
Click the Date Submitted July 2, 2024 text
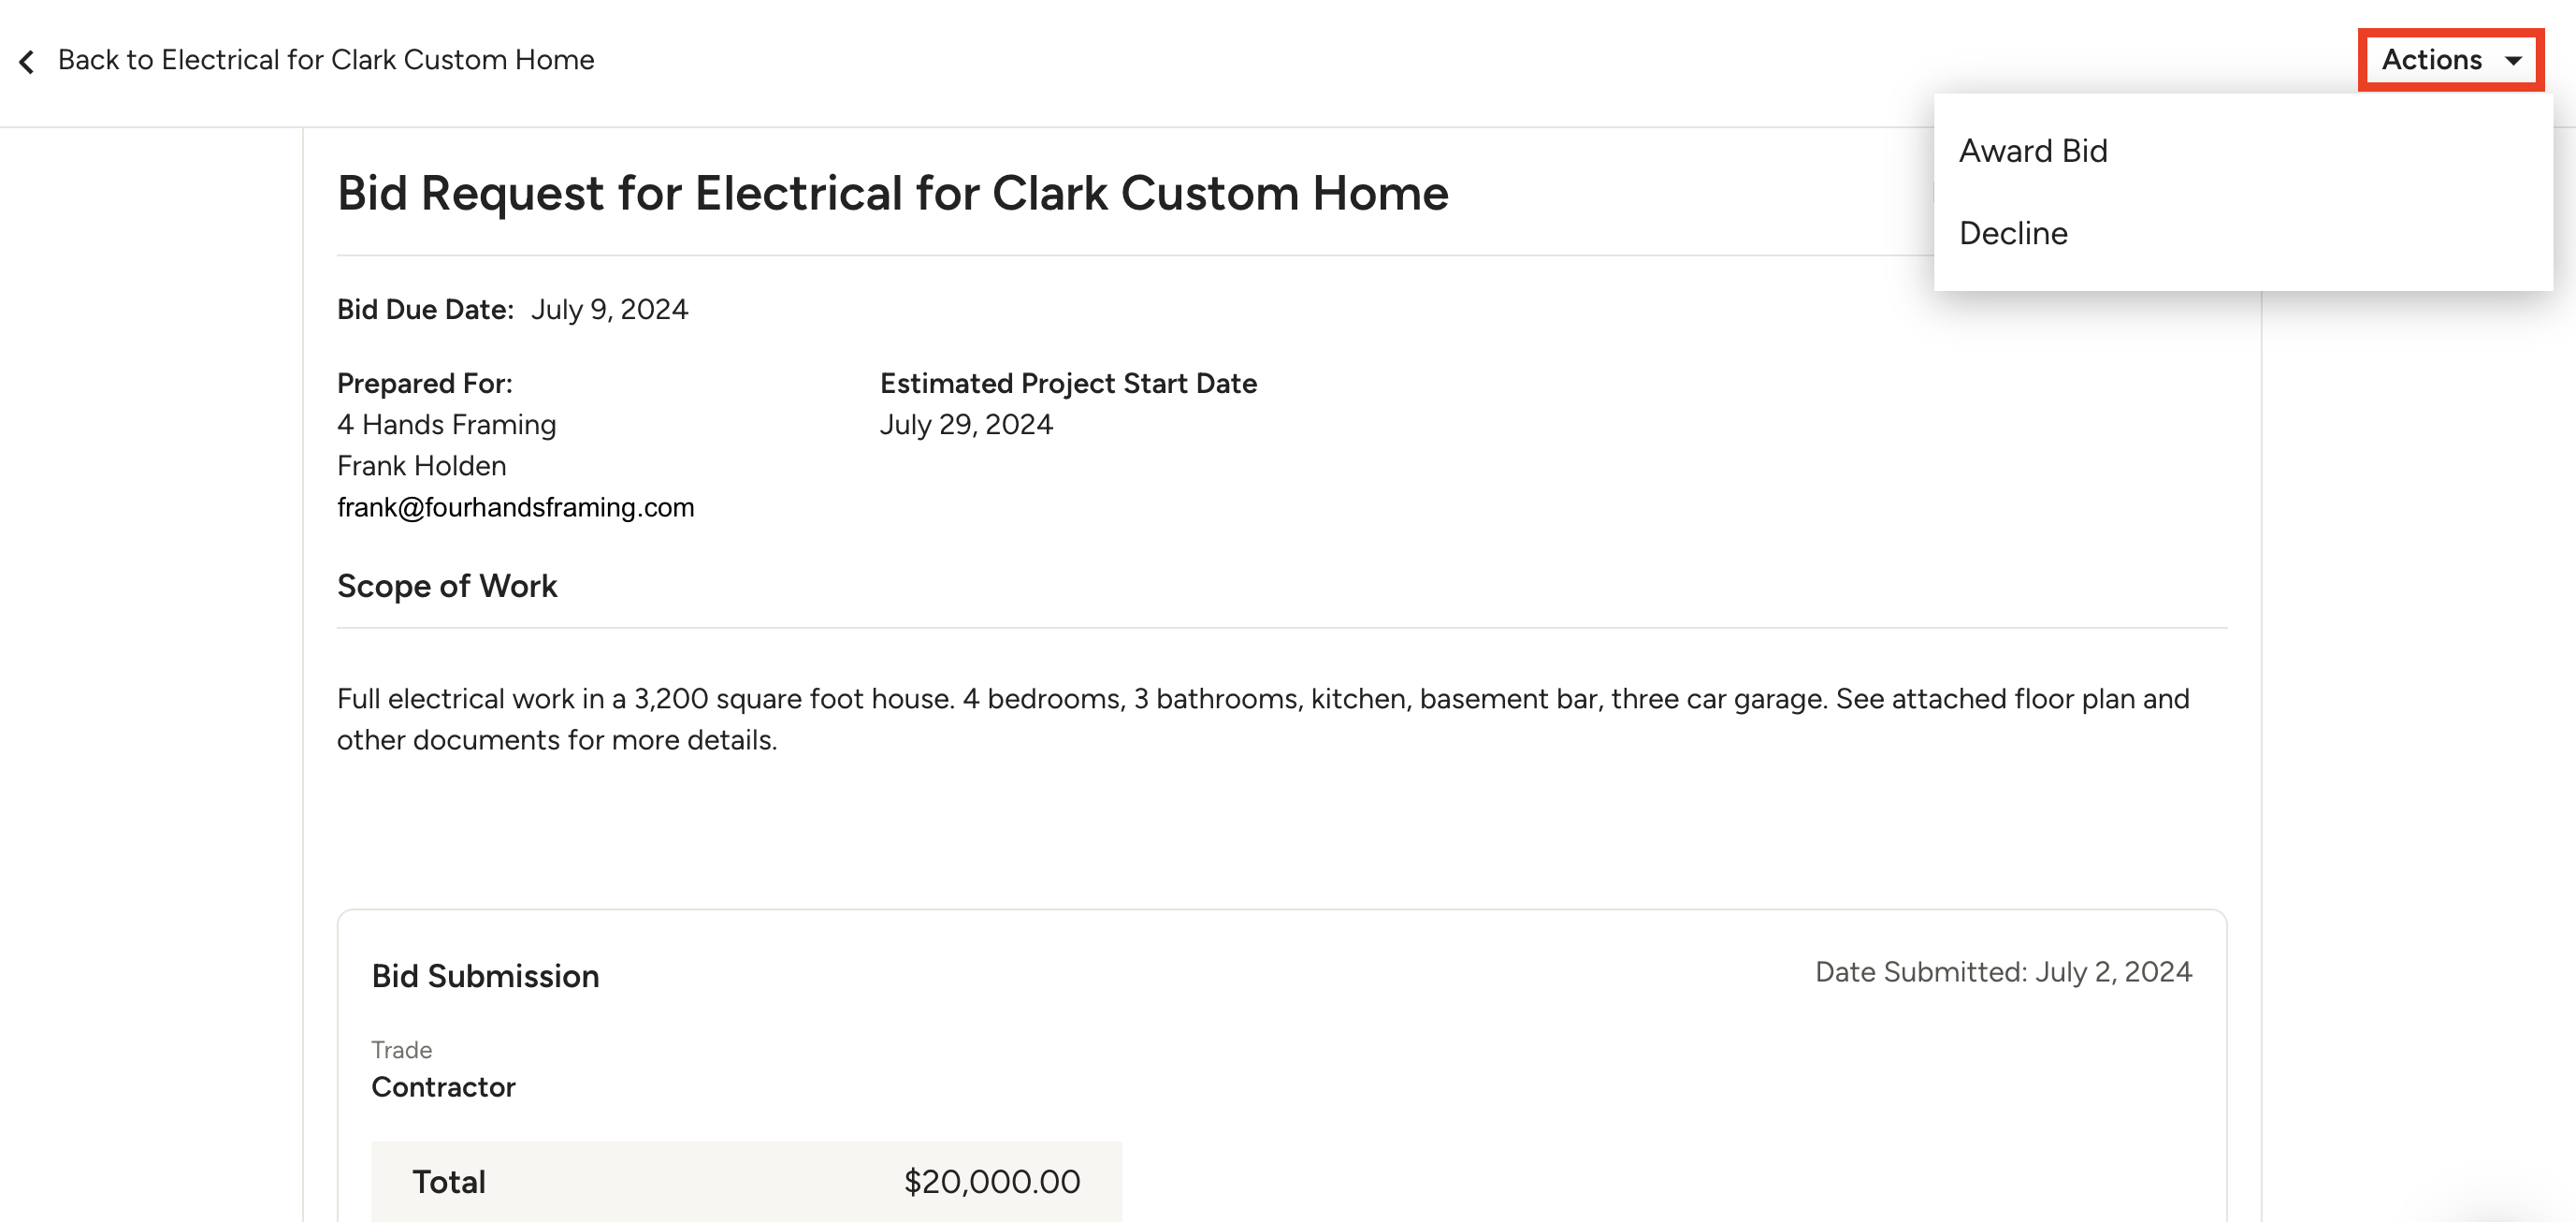(2003, 972)
